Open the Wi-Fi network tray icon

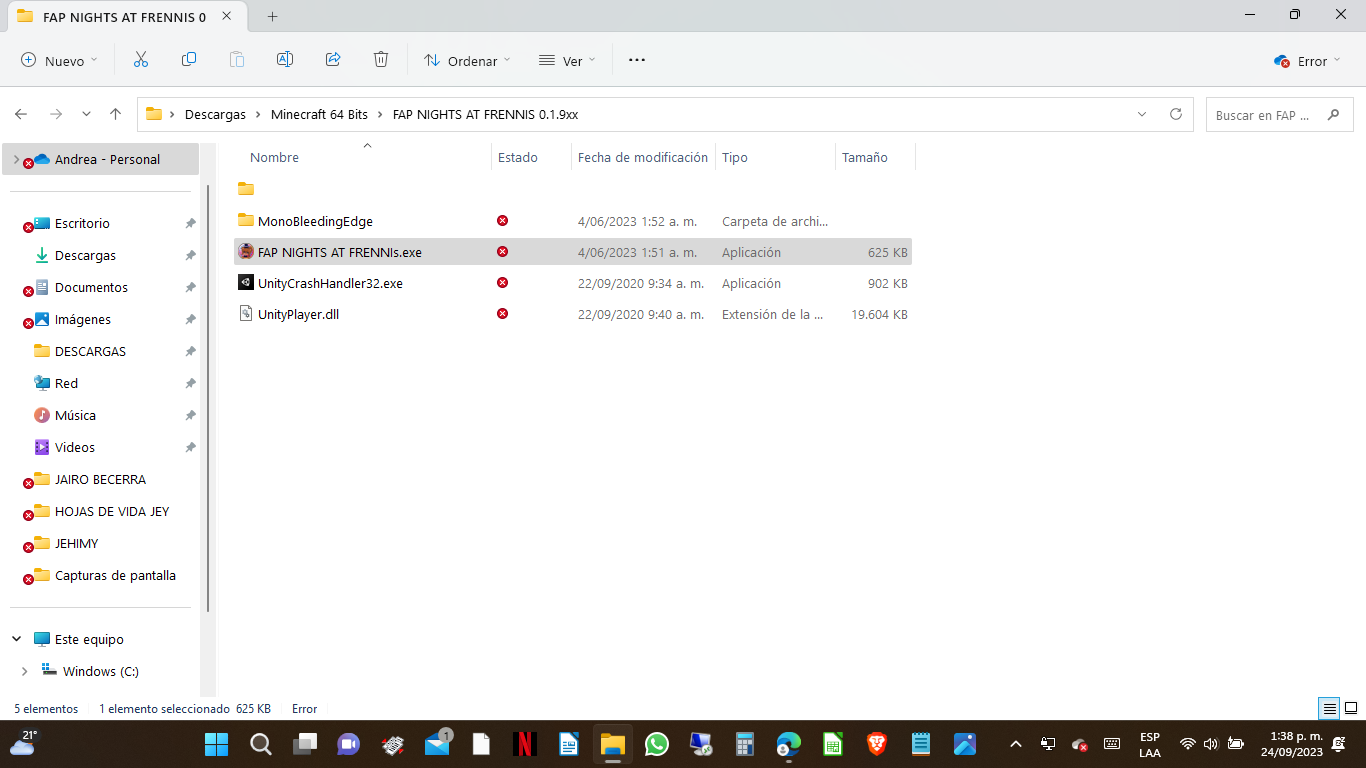[1188, 744]
